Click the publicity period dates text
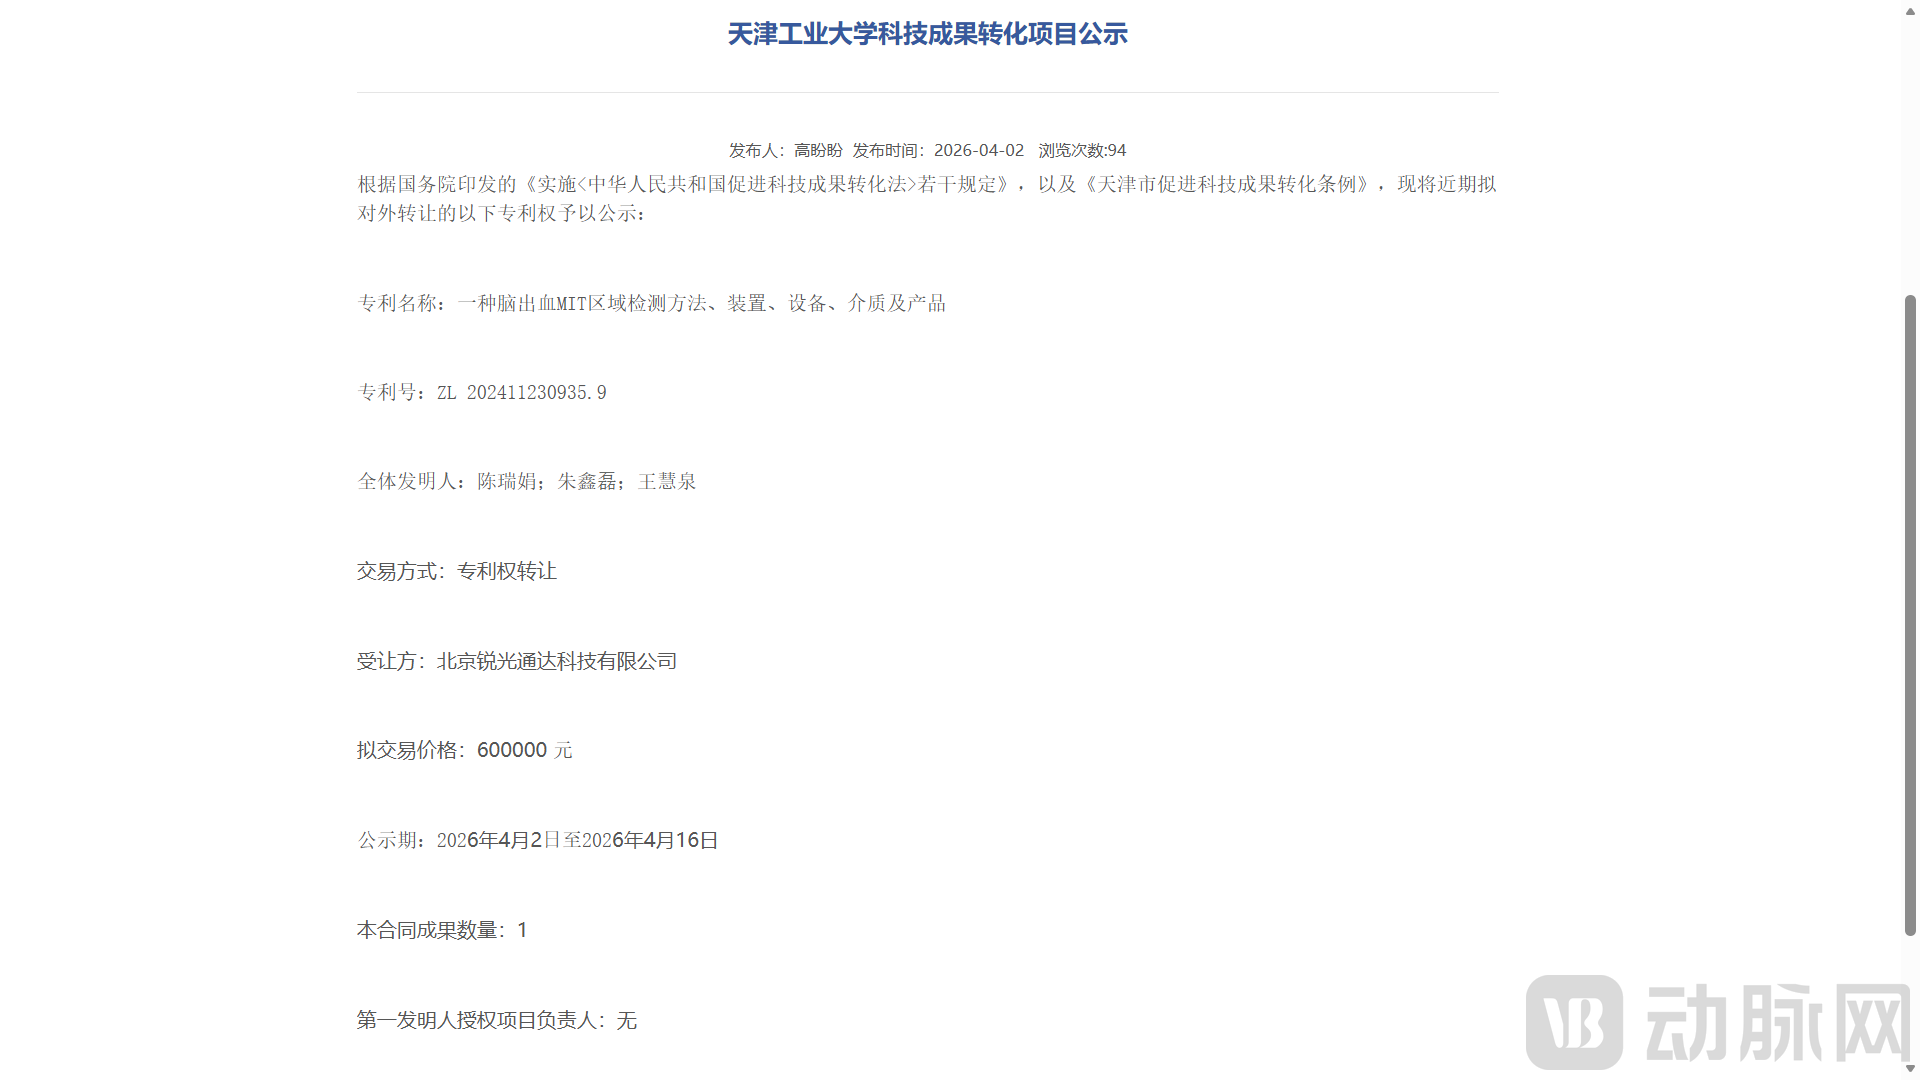 tap(578, 840)
